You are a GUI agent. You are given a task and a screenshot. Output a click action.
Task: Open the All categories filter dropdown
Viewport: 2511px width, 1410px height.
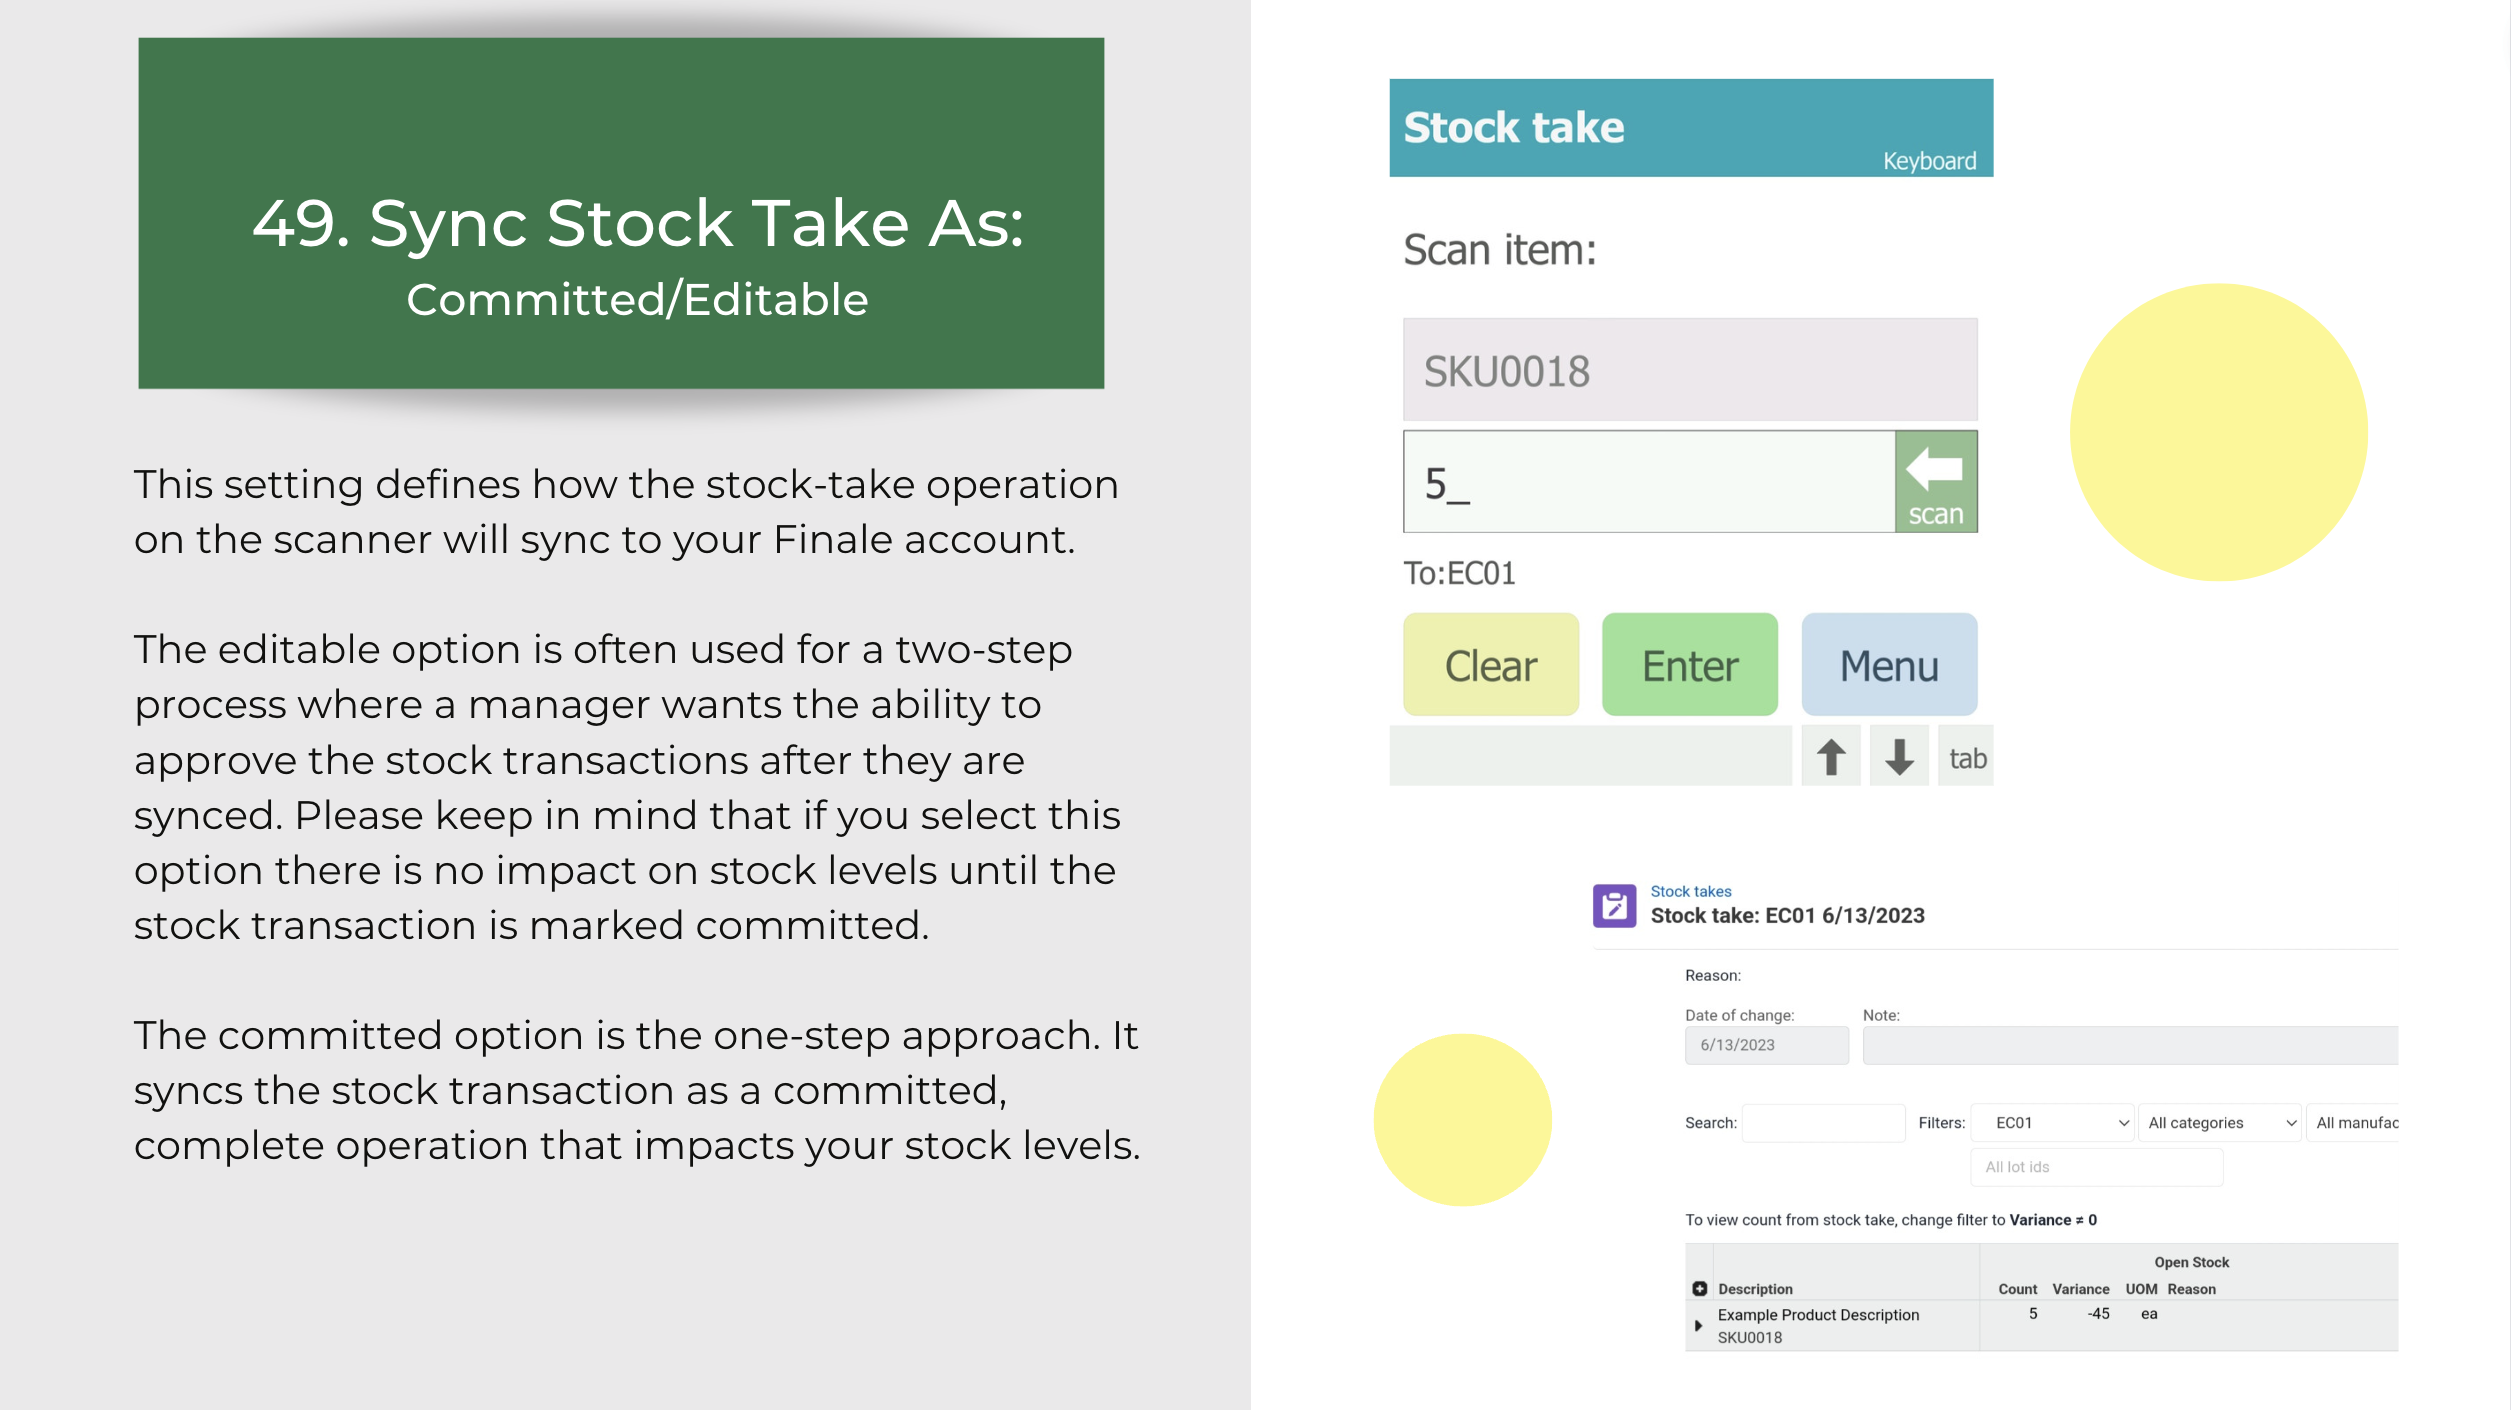2219,1123
